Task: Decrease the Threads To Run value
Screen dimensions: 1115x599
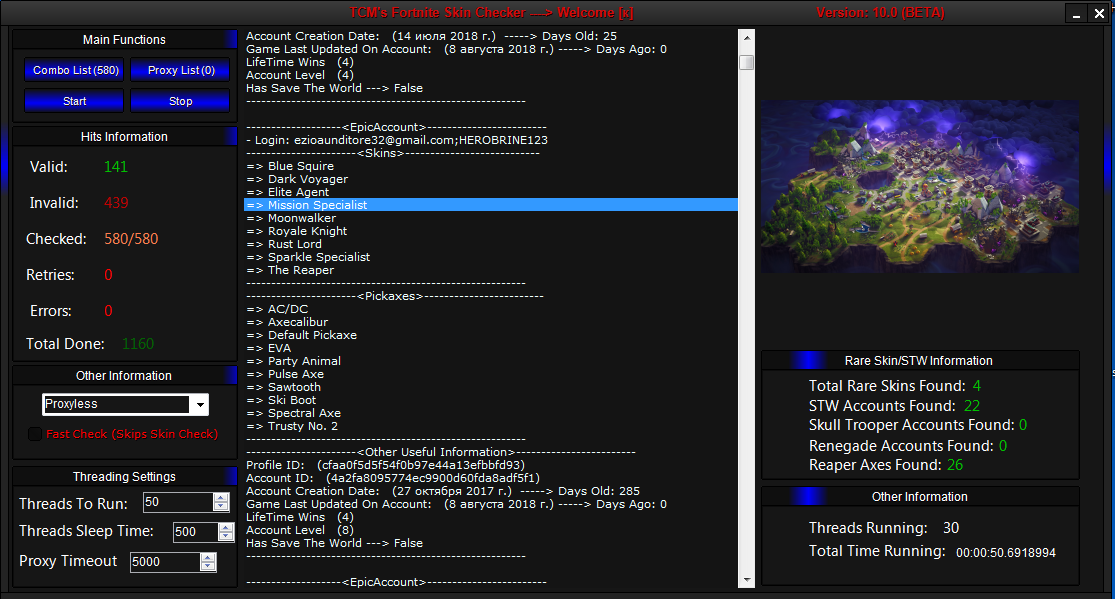Action: coord(221,507)
